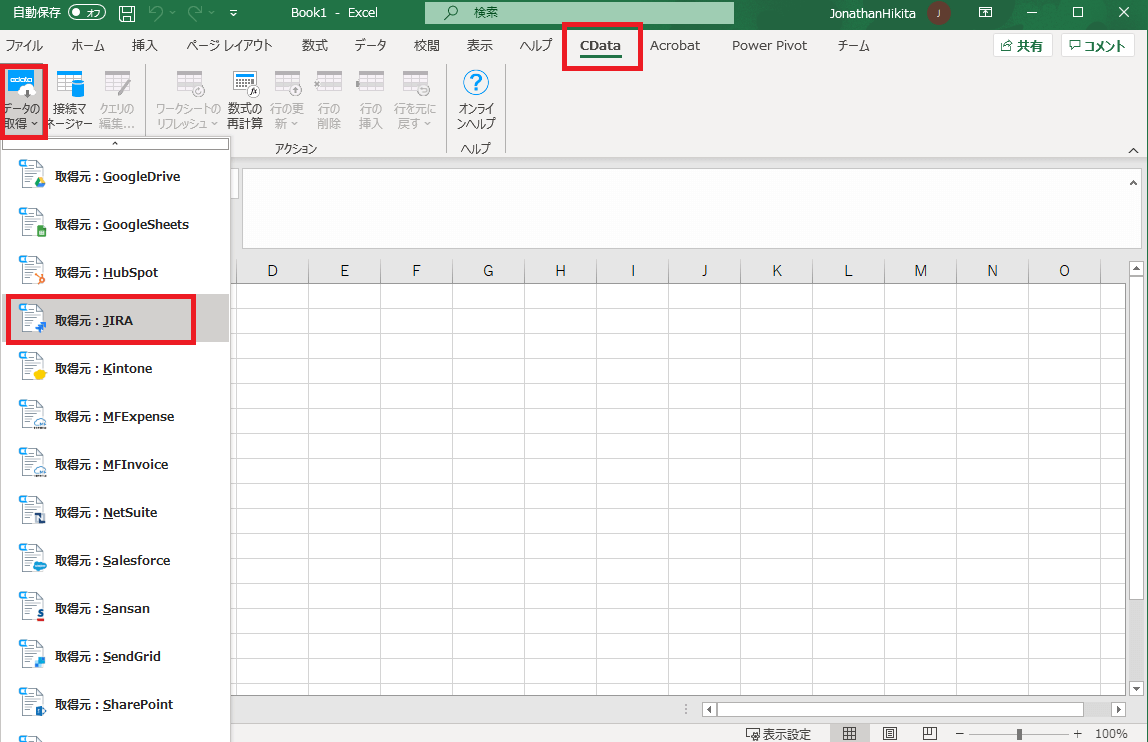Select column H header
Viewport: 1148px width, 742px height.
click(560, 271)
